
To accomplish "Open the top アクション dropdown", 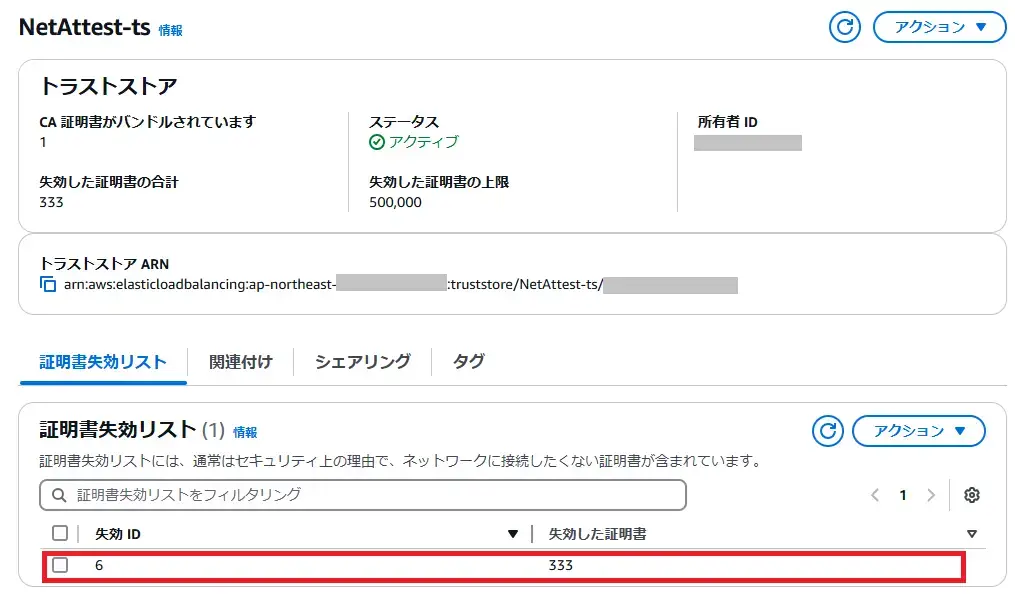I will click(x=939, y=27).
